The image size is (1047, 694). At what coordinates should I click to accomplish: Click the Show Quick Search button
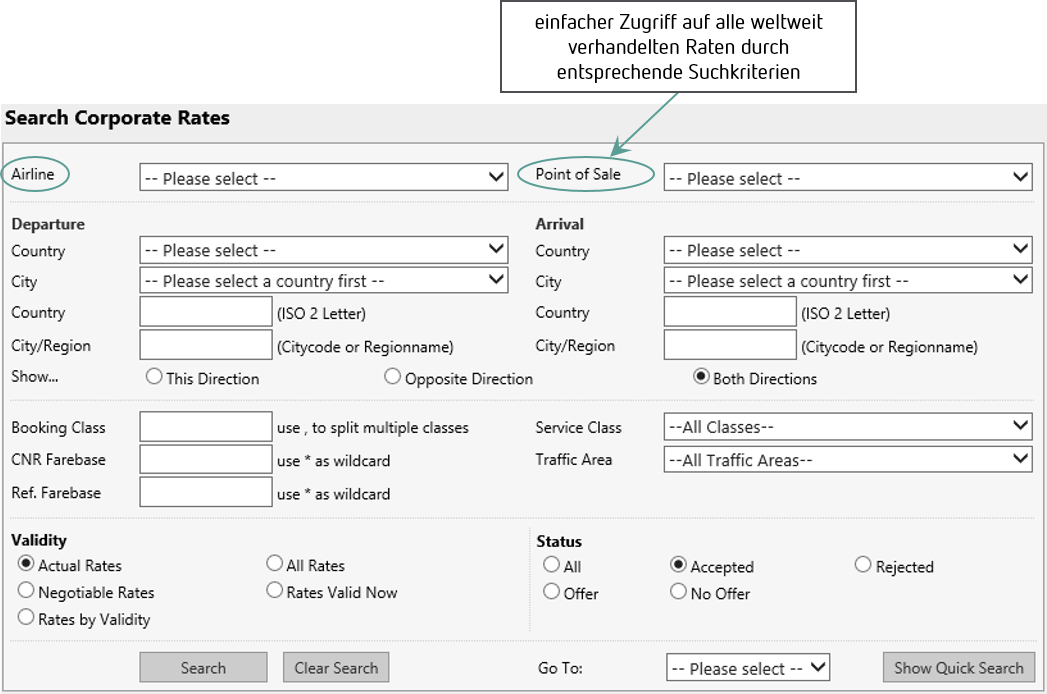coord(958,668)
